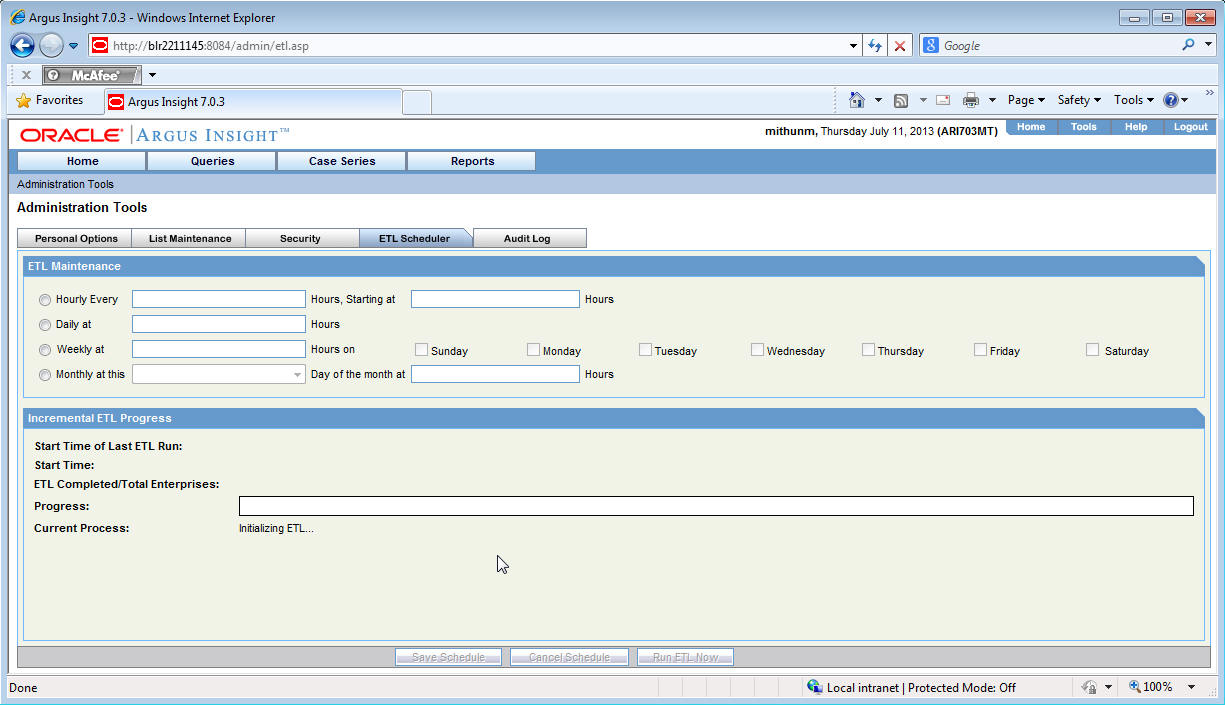Click the Home link in top-right bar
Viewport: 1225px width, 705px height.
(1031, 127)
